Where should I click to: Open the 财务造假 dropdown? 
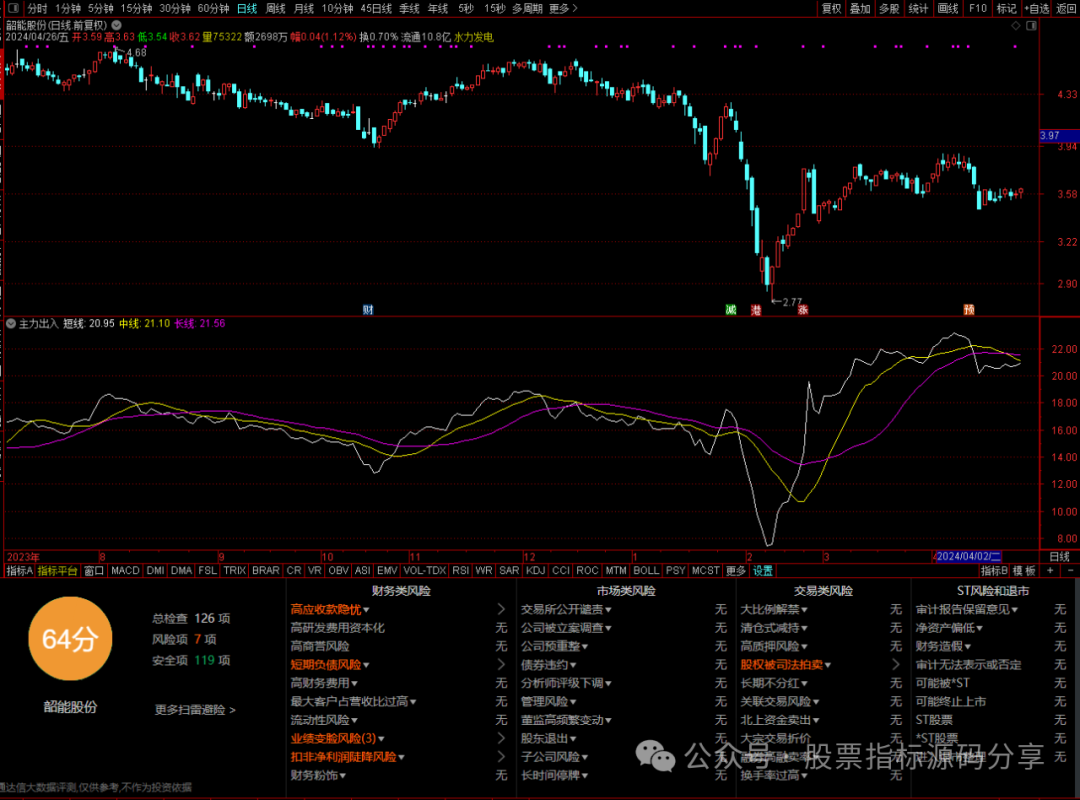pos(943,646)
